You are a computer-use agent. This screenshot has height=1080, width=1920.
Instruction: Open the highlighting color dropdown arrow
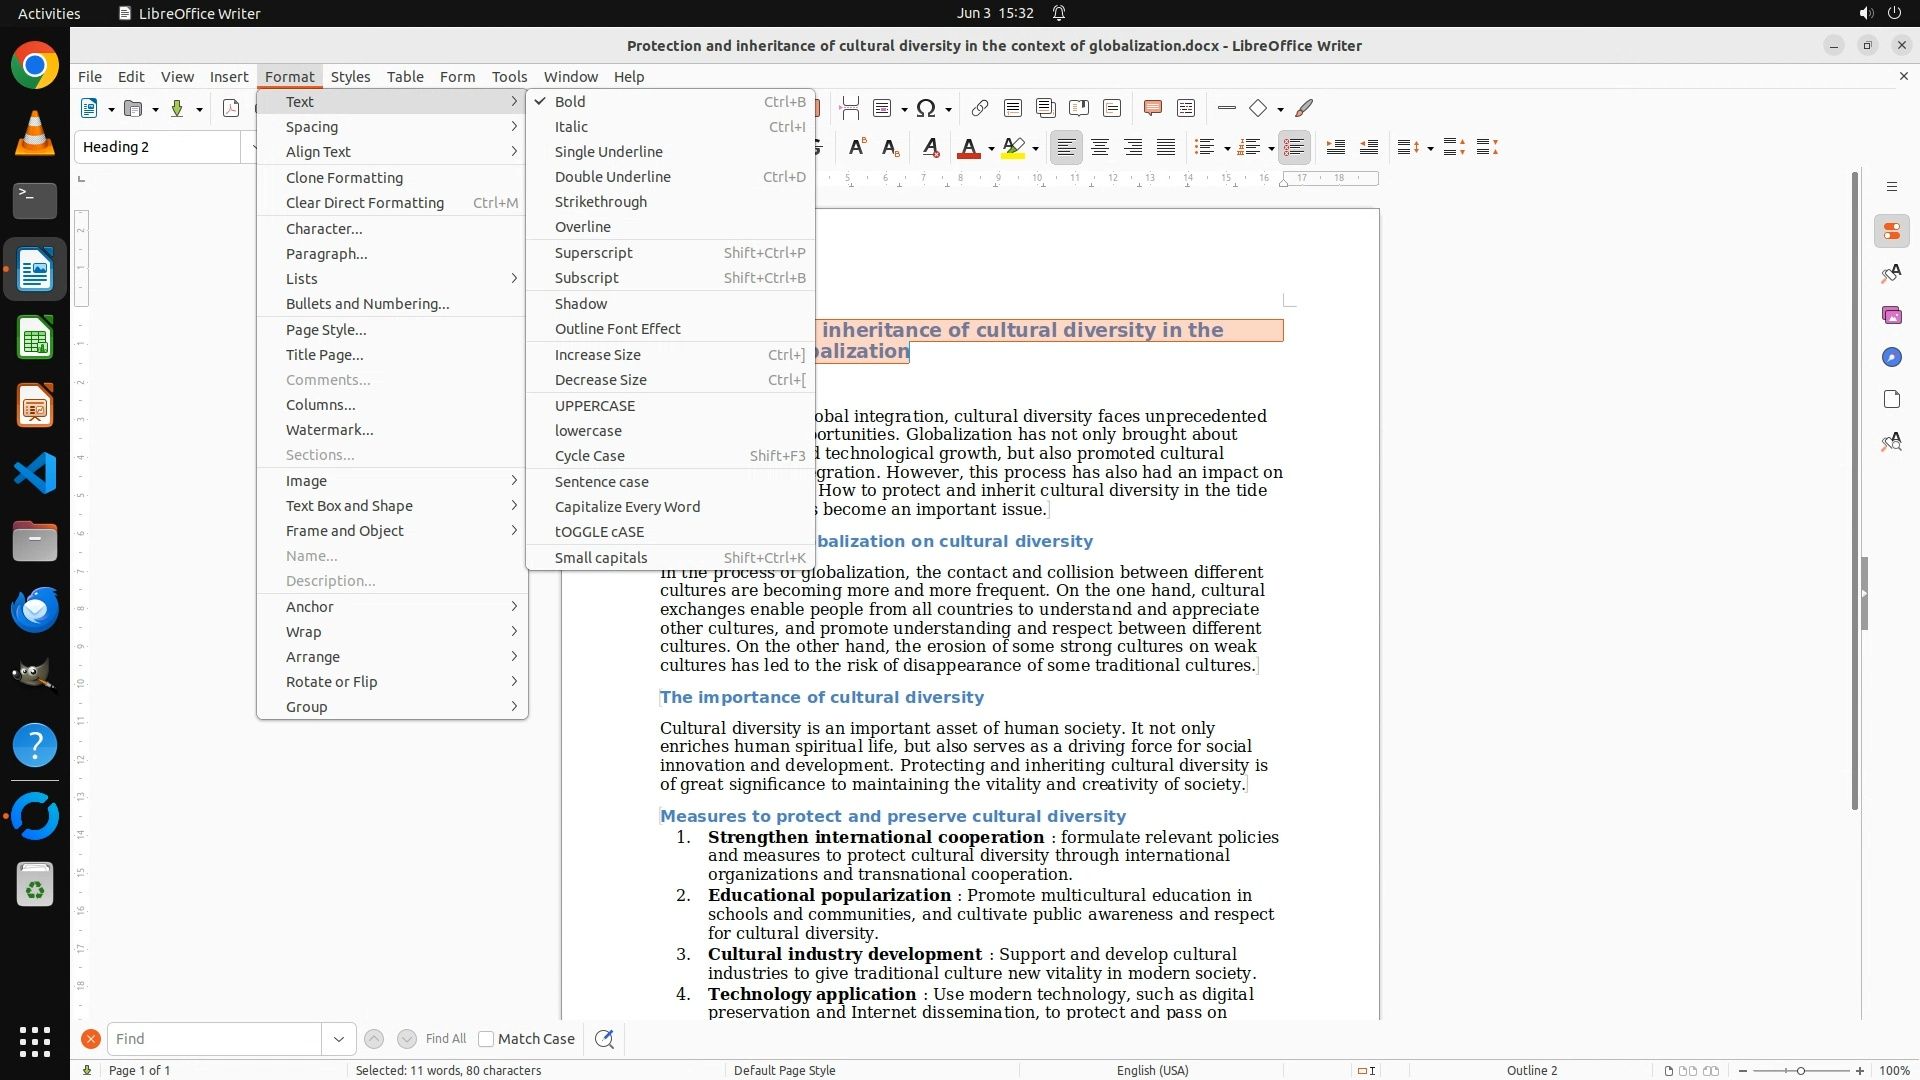tap(1036, 149)
